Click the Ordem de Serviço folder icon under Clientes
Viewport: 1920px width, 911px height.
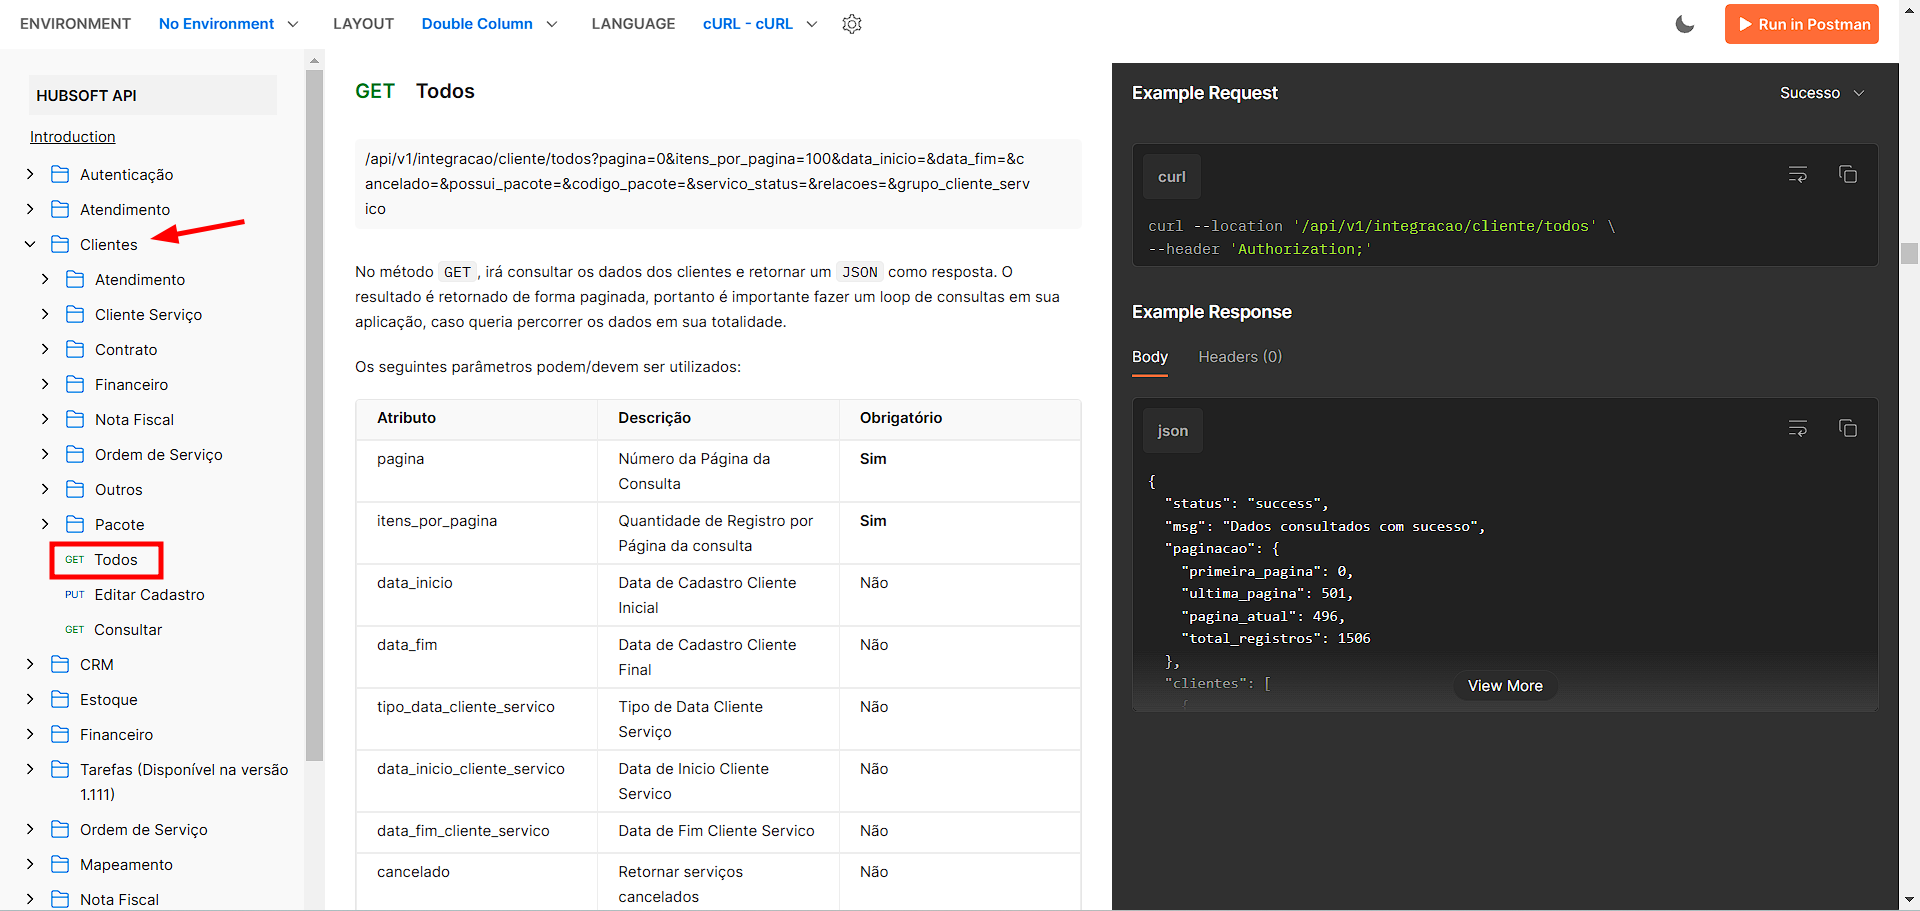click(x=75, y=454)
